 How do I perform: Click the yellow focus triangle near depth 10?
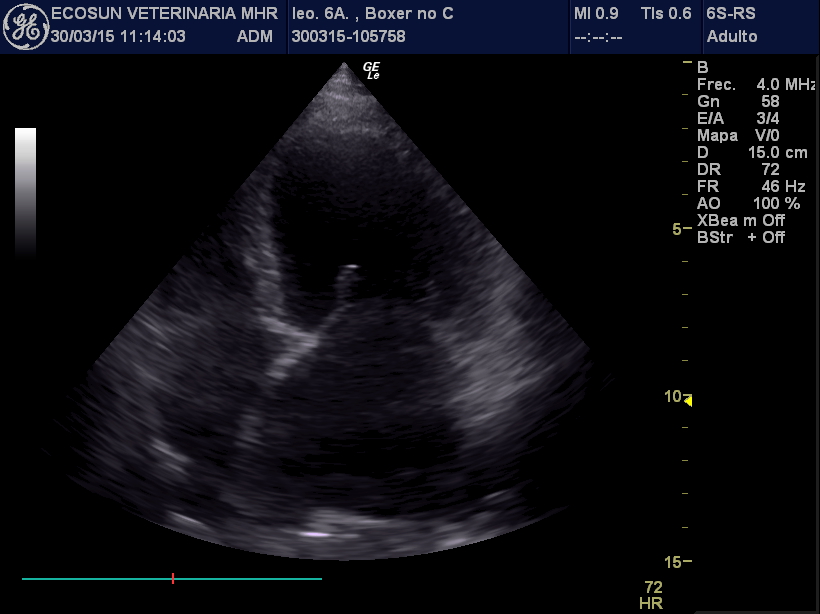coord(687,401)
